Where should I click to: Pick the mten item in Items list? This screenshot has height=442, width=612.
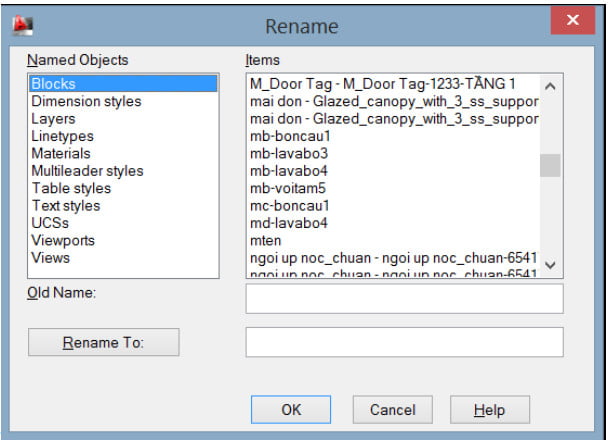[265, 240]
